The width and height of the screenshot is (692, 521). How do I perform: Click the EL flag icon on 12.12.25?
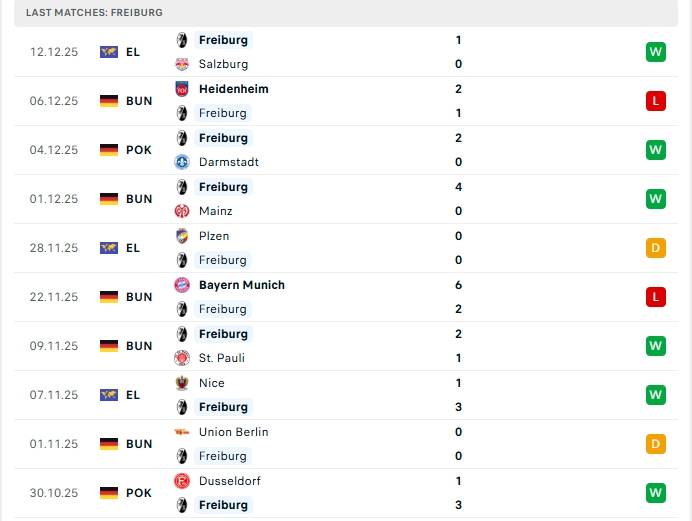coord(109,52)
